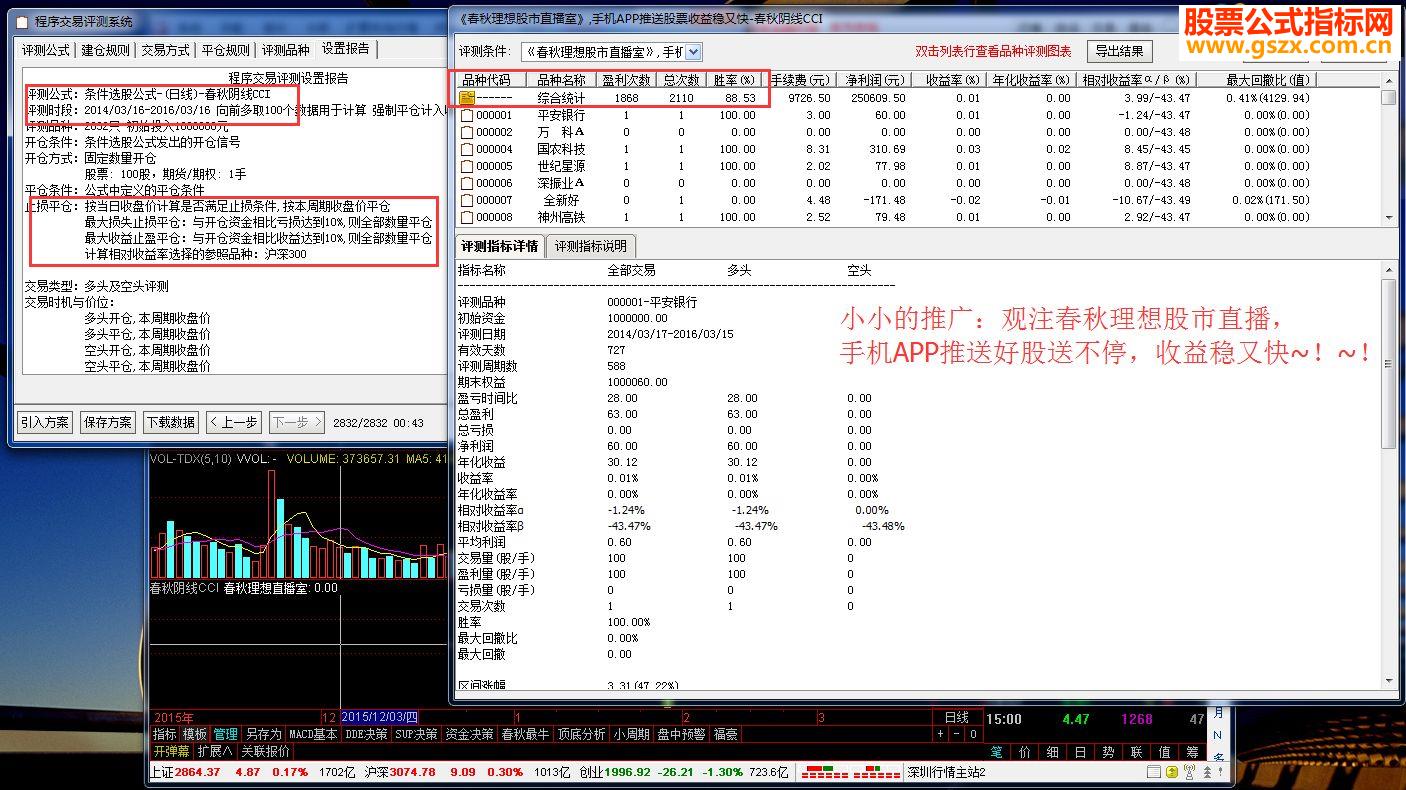Click the 0 reset button by 日线
Viewport: 1406px width, 790px height.
tap(973, 734)
